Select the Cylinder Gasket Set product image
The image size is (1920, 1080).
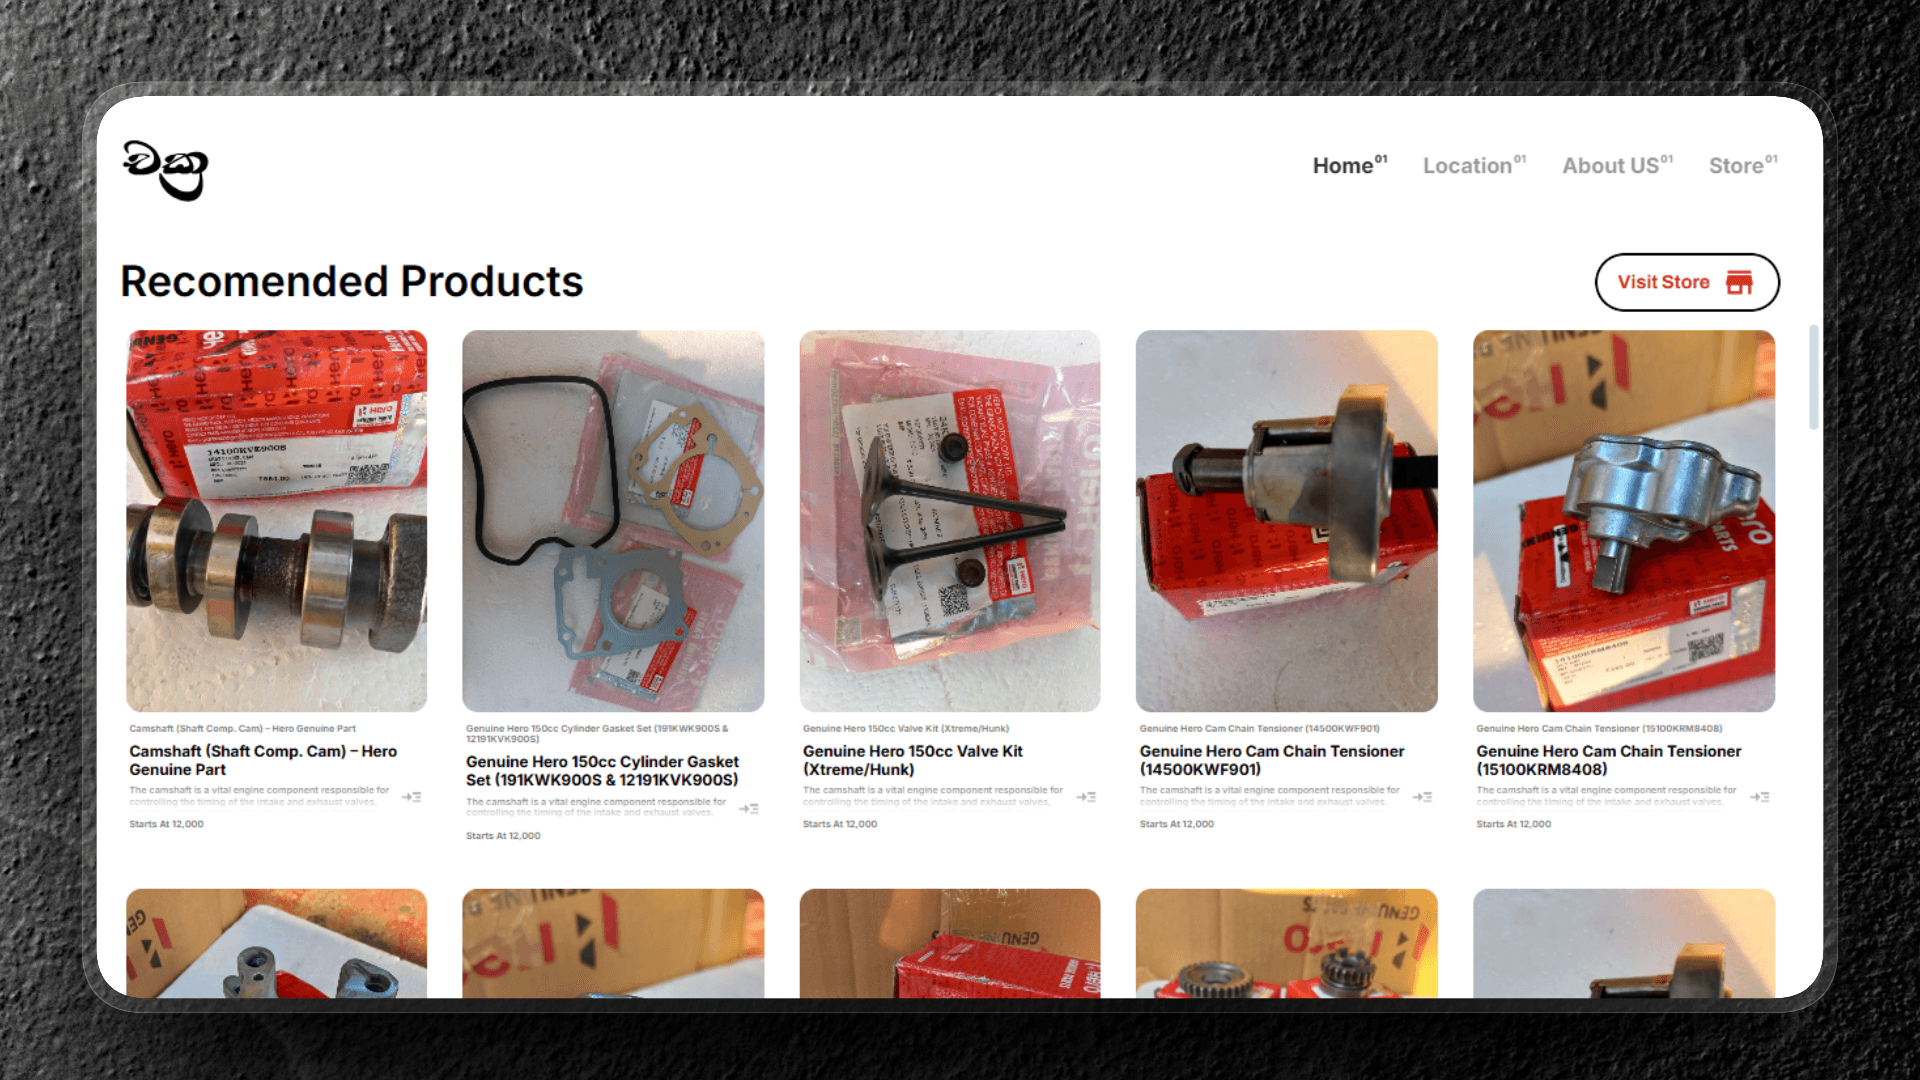(x=613, y=521)
